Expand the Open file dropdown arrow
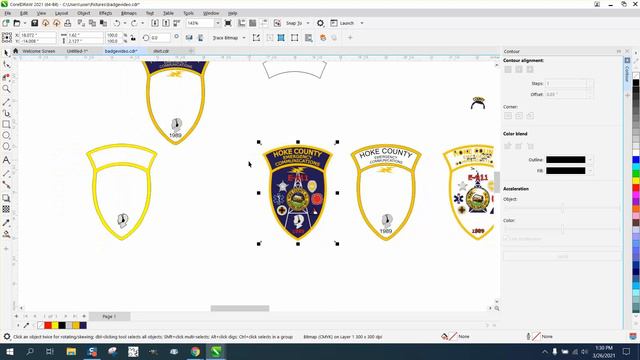The width and height of the screenshot is (640, 360). (x=24, y=23)
